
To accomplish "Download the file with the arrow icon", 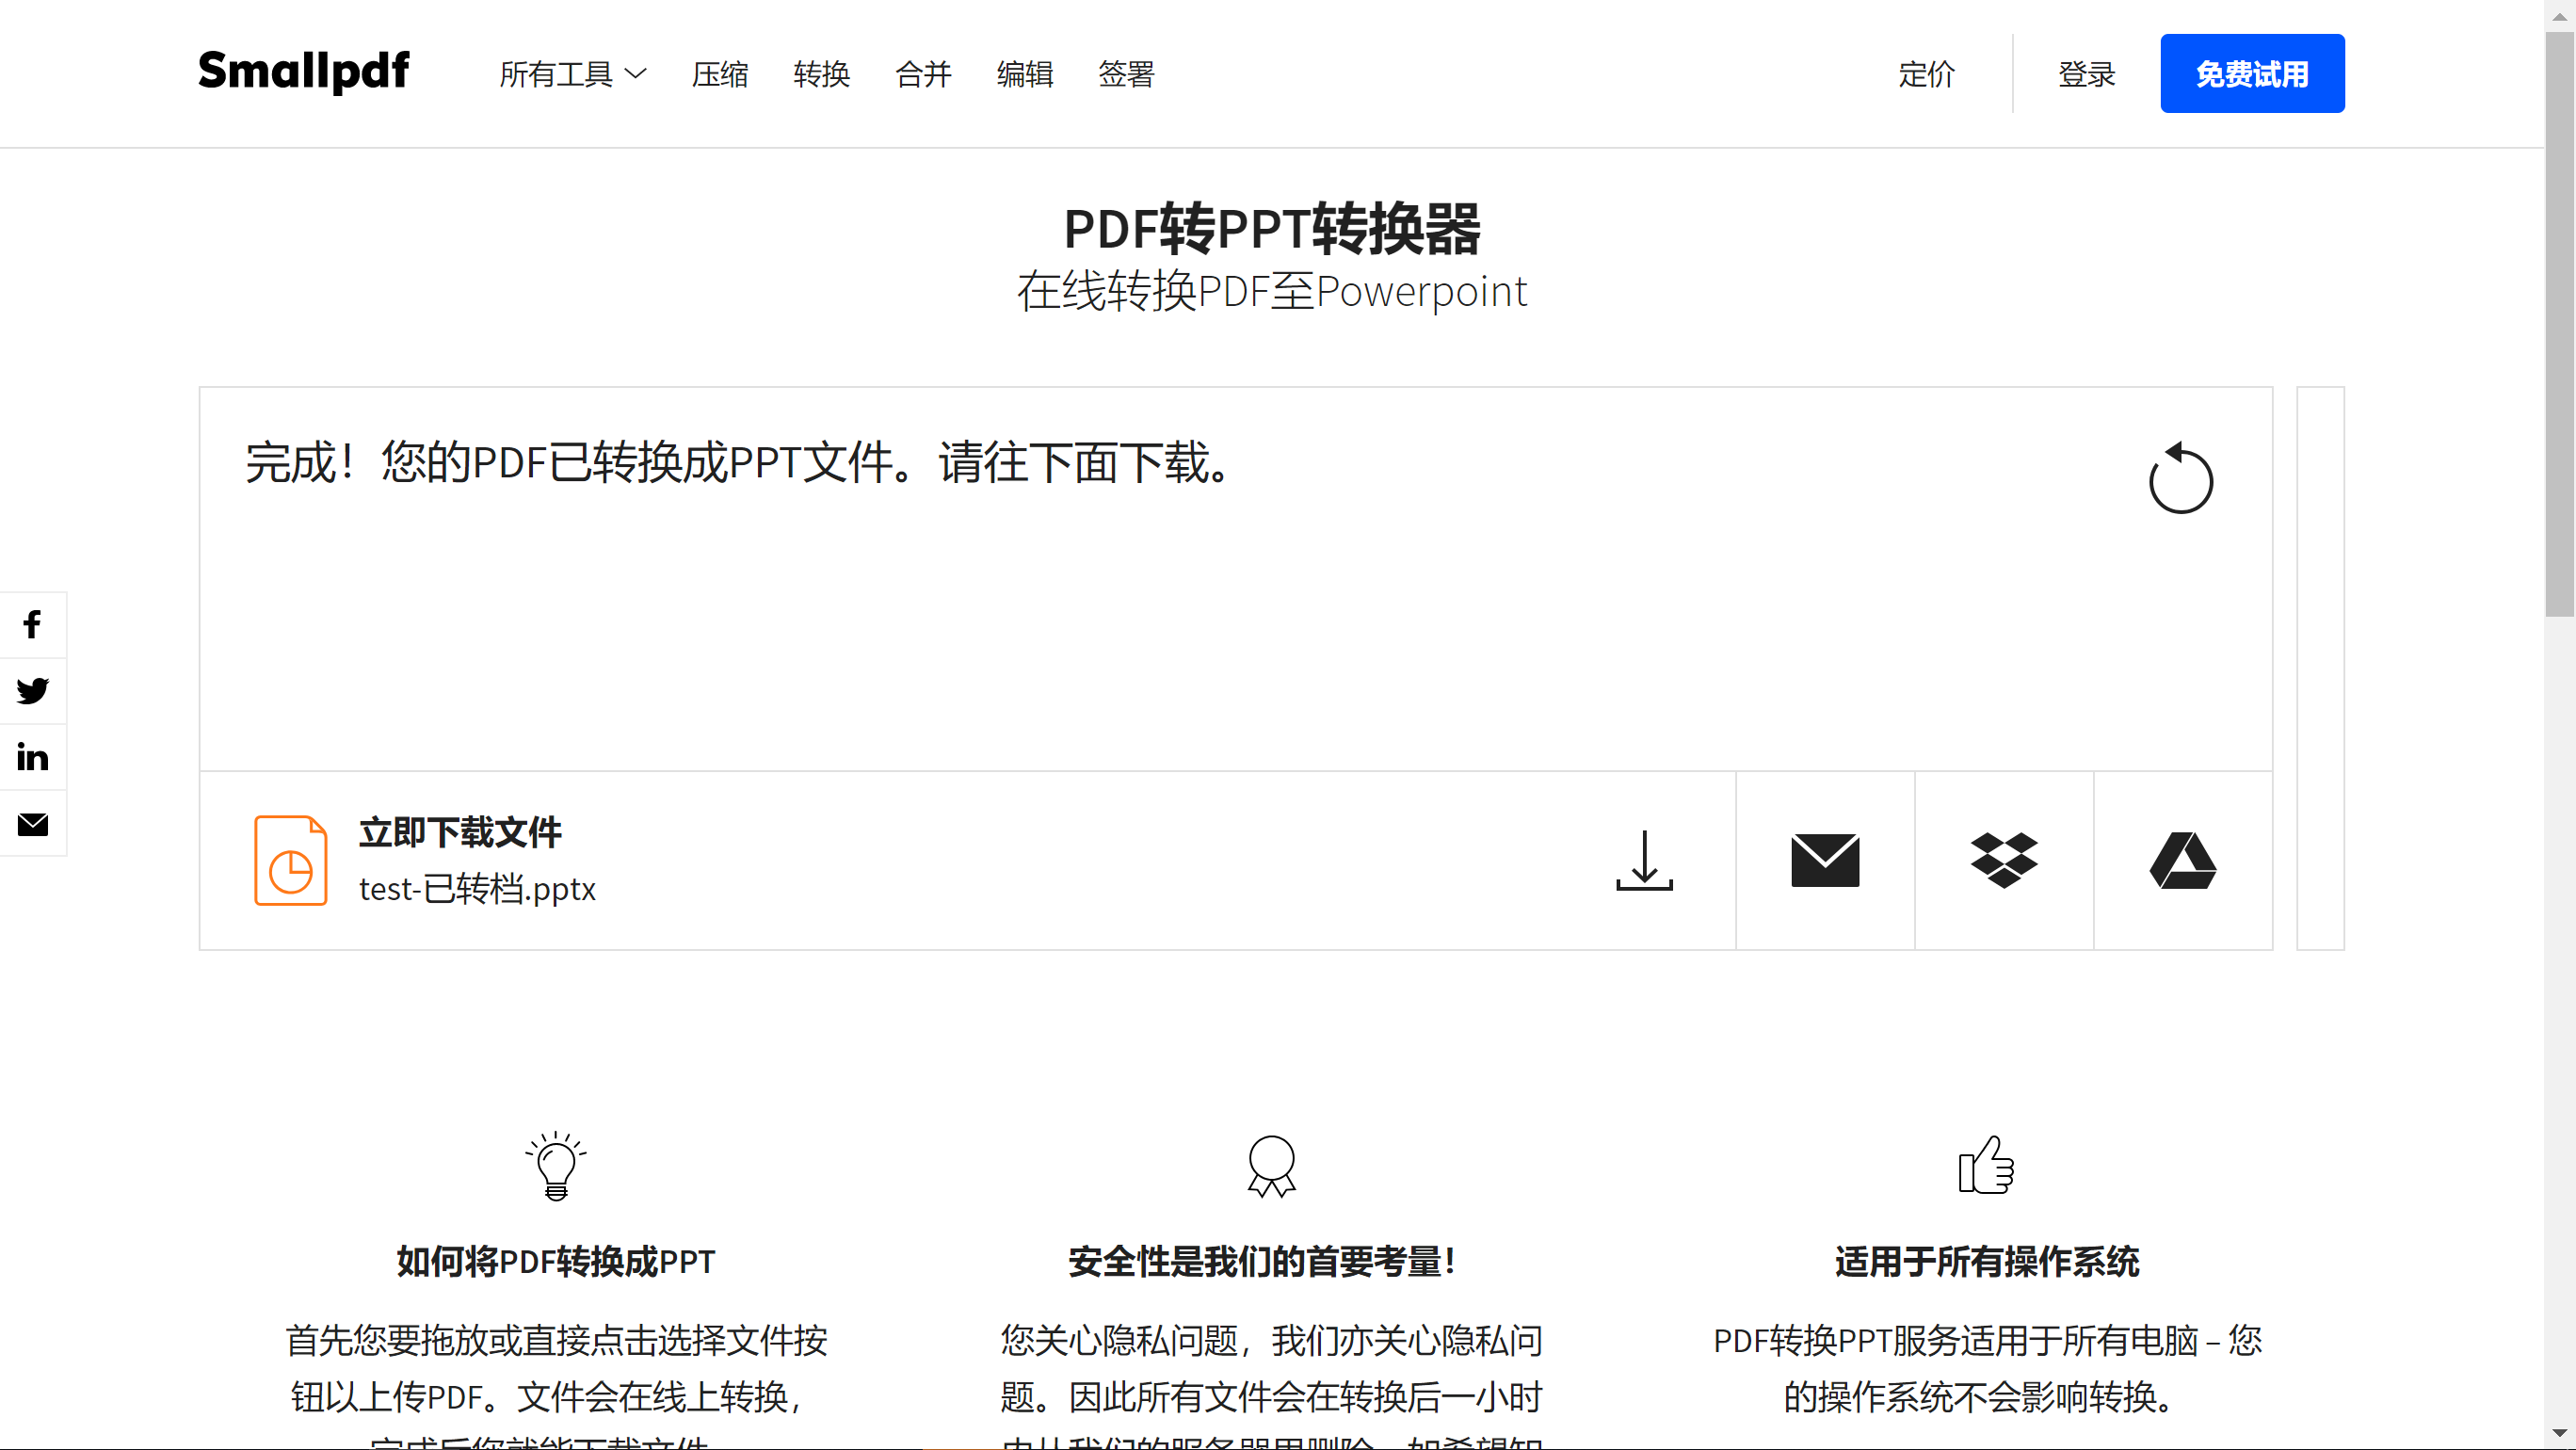I will click(x=1644, y=860).
